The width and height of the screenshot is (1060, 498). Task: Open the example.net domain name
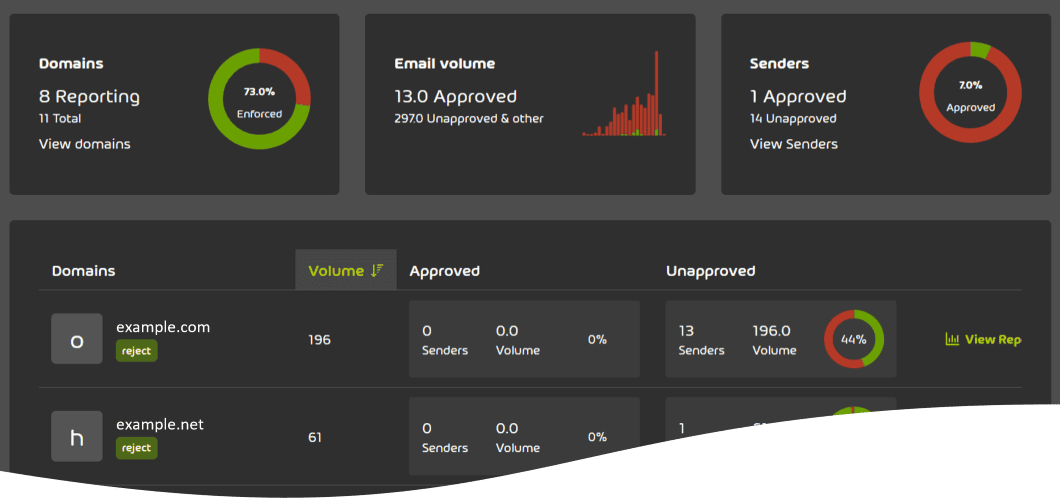tap(160, 425)
